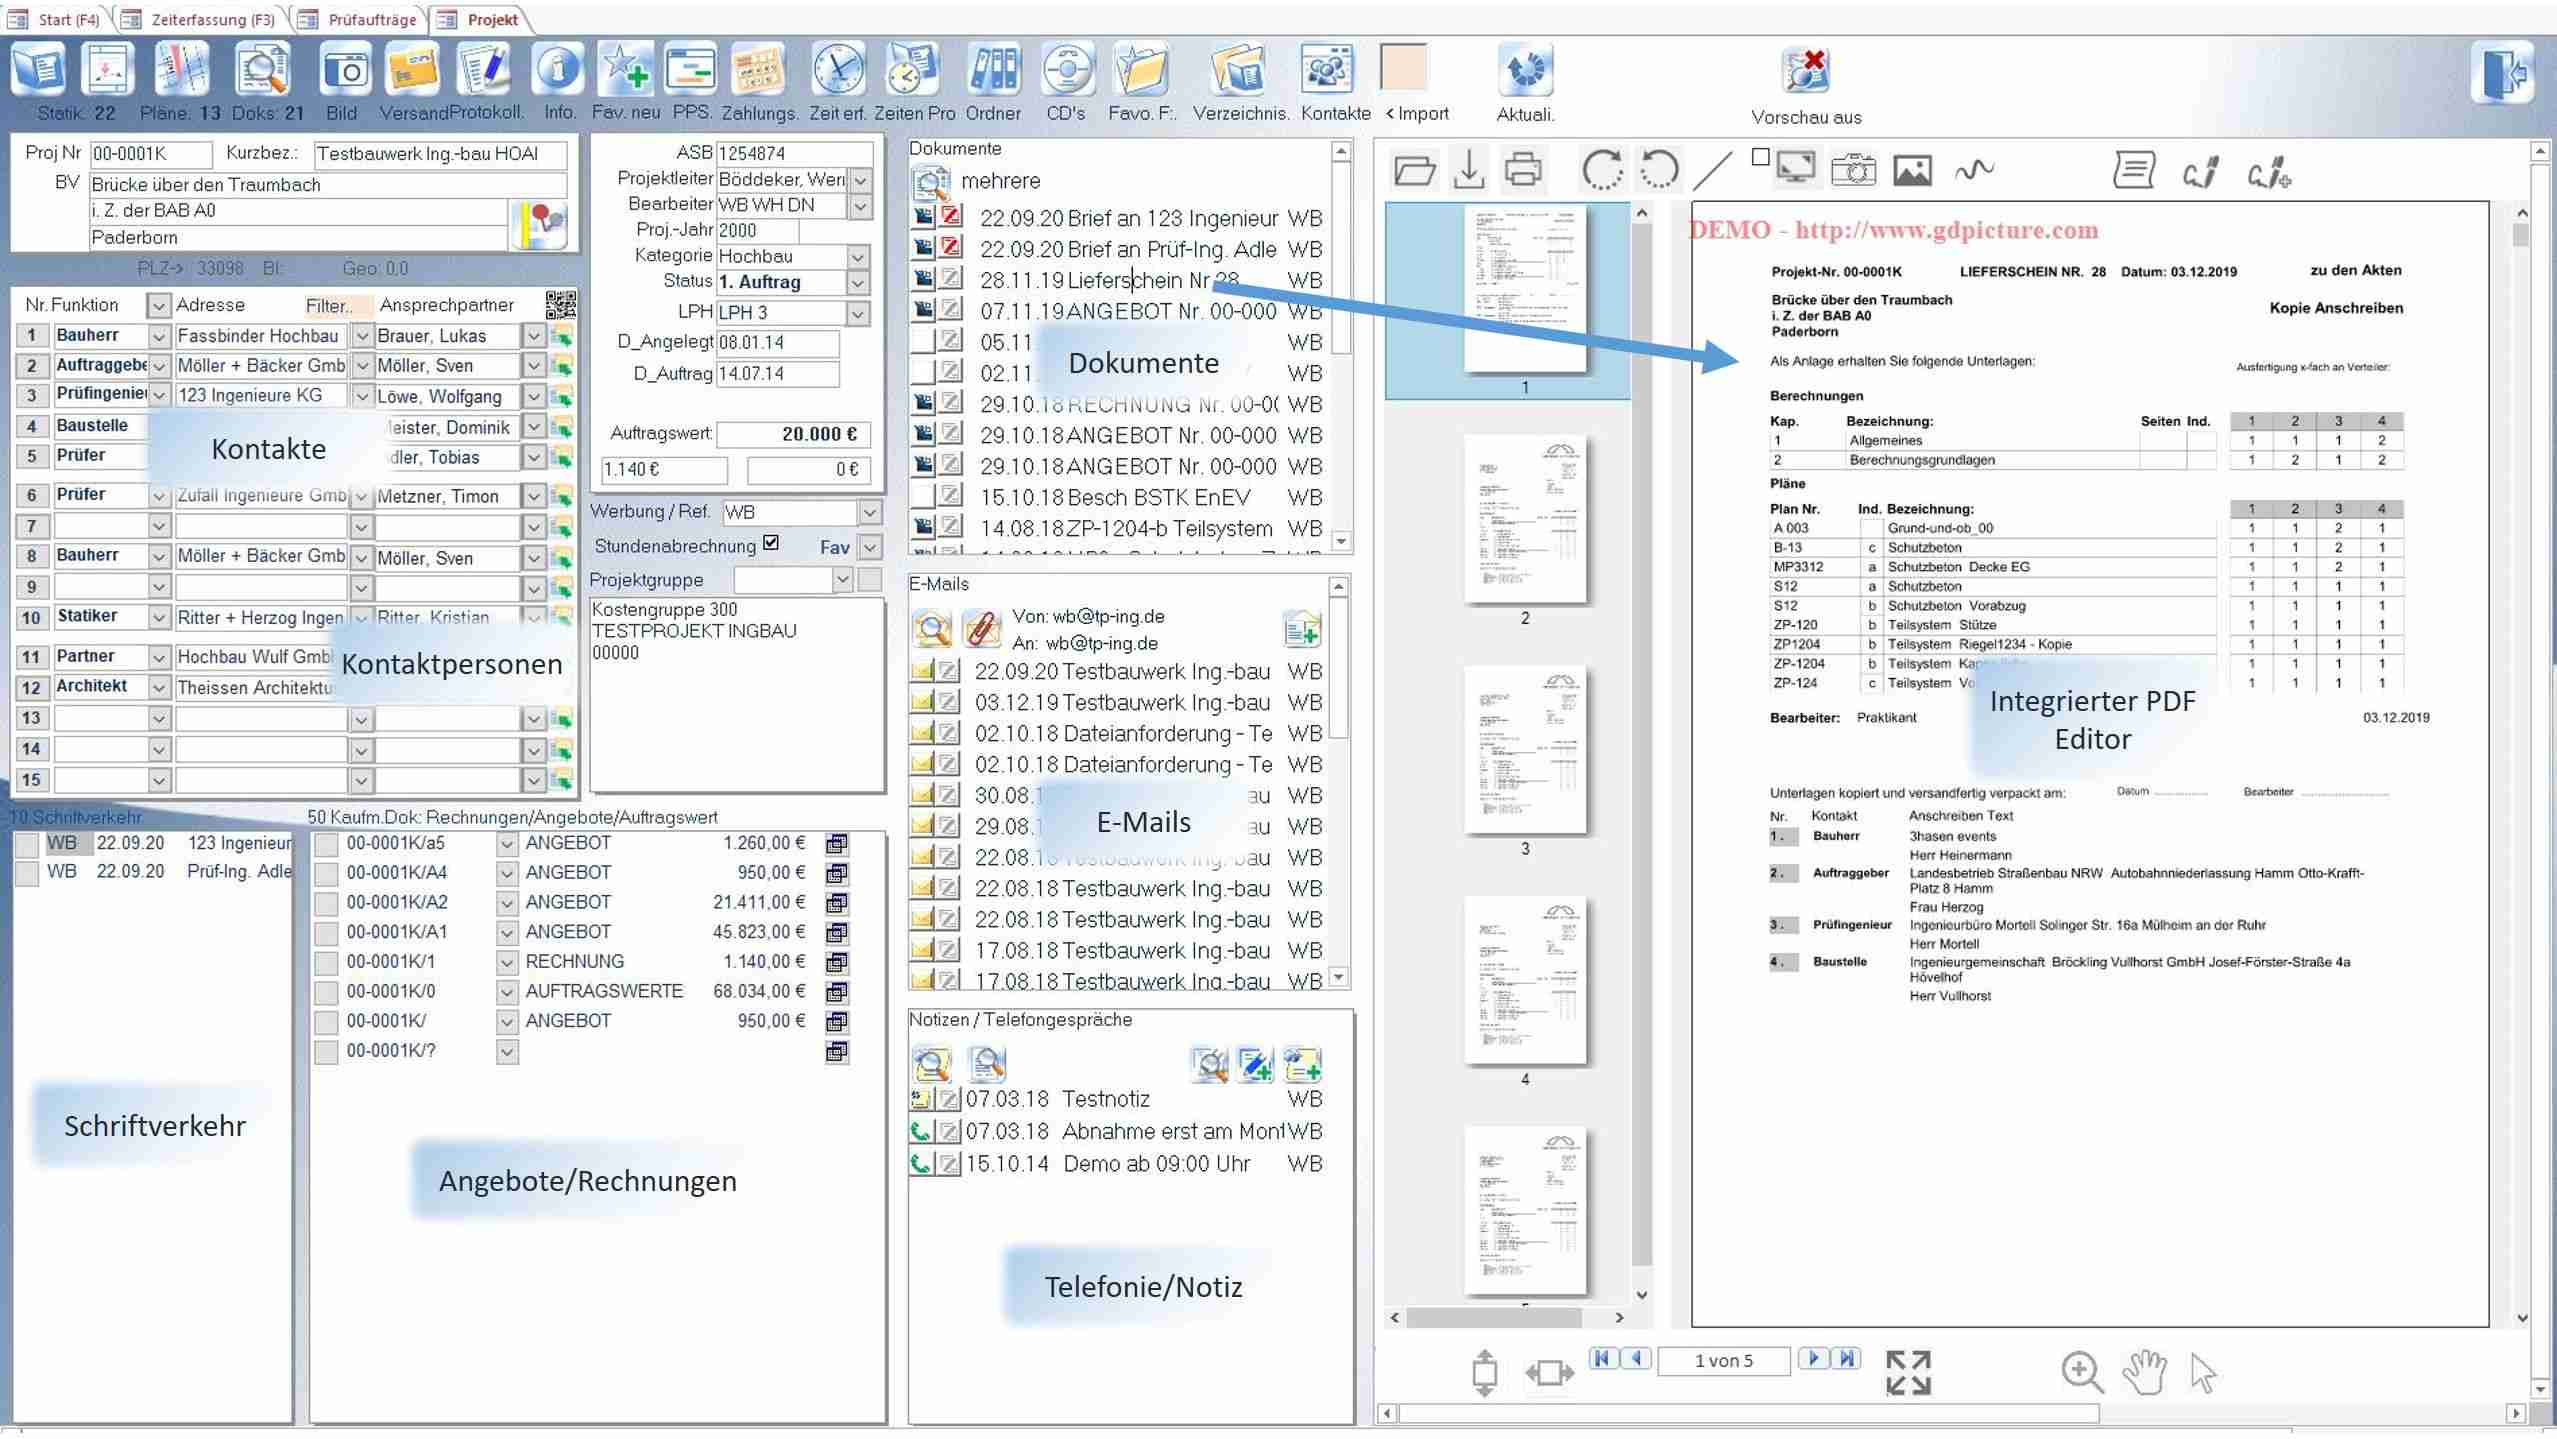Open file in PDF editor toolbar

tap(1414, 170)
